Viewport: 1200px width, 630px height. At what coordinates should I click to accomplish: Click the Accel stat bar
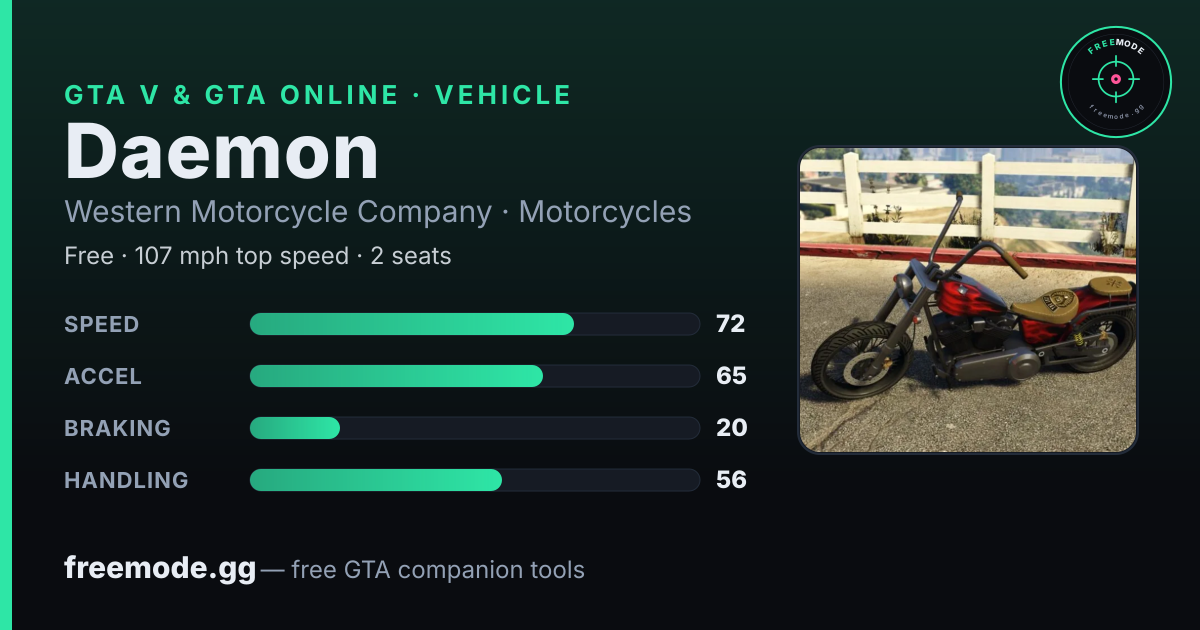[x=474, y=376]
